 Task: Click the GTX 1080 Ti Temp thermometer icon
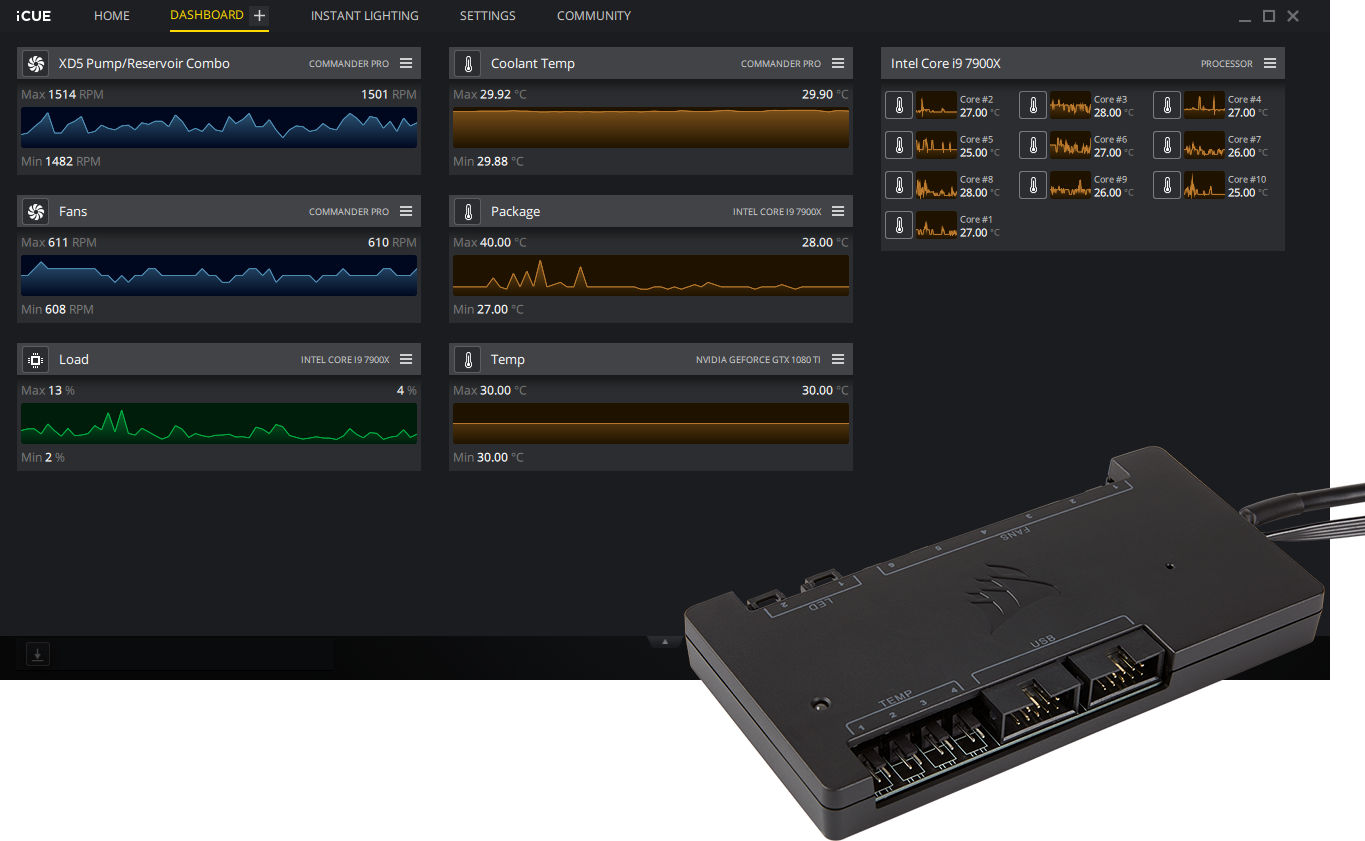click(467, 360)
